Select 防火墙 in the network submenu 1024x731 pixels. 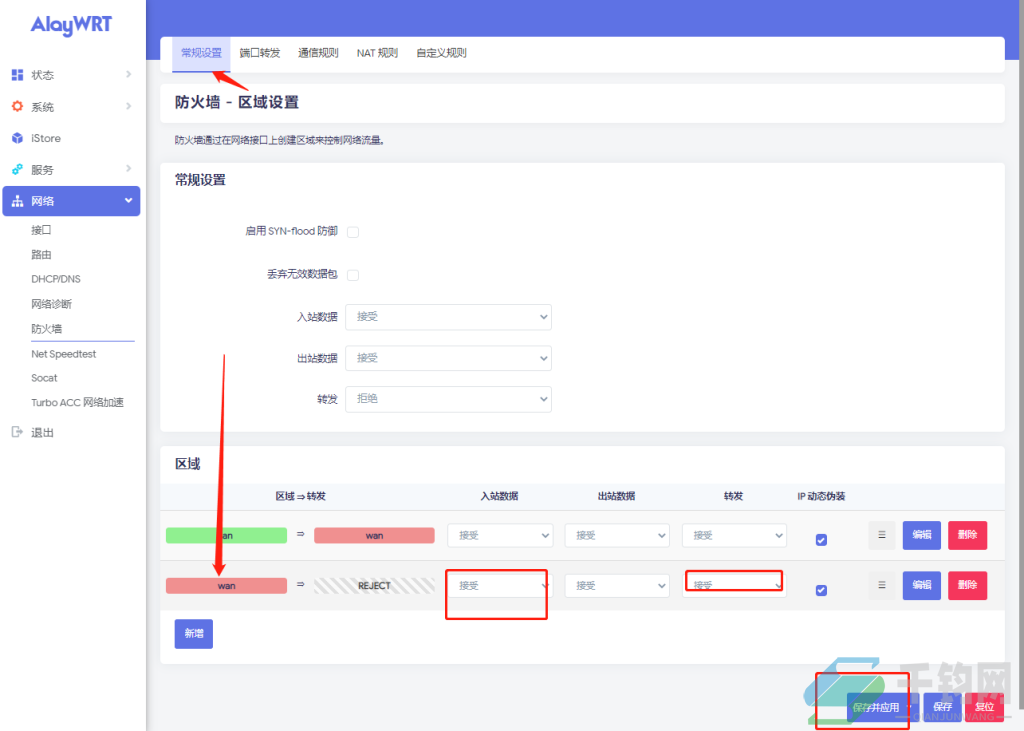tap(50, 328)
